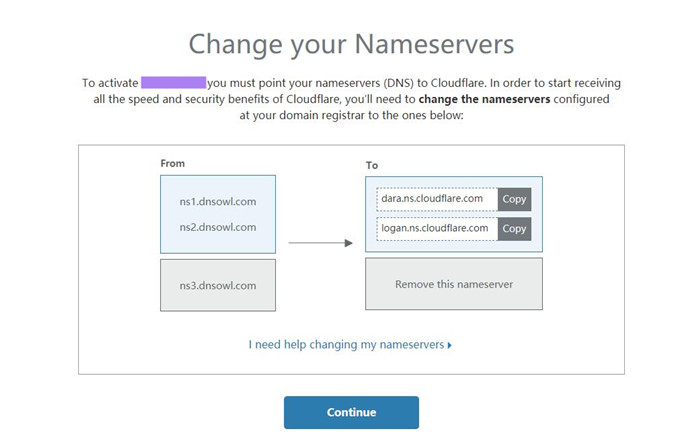
Task: Click the speed and security benefits sentence
Action: pos(351,99)
